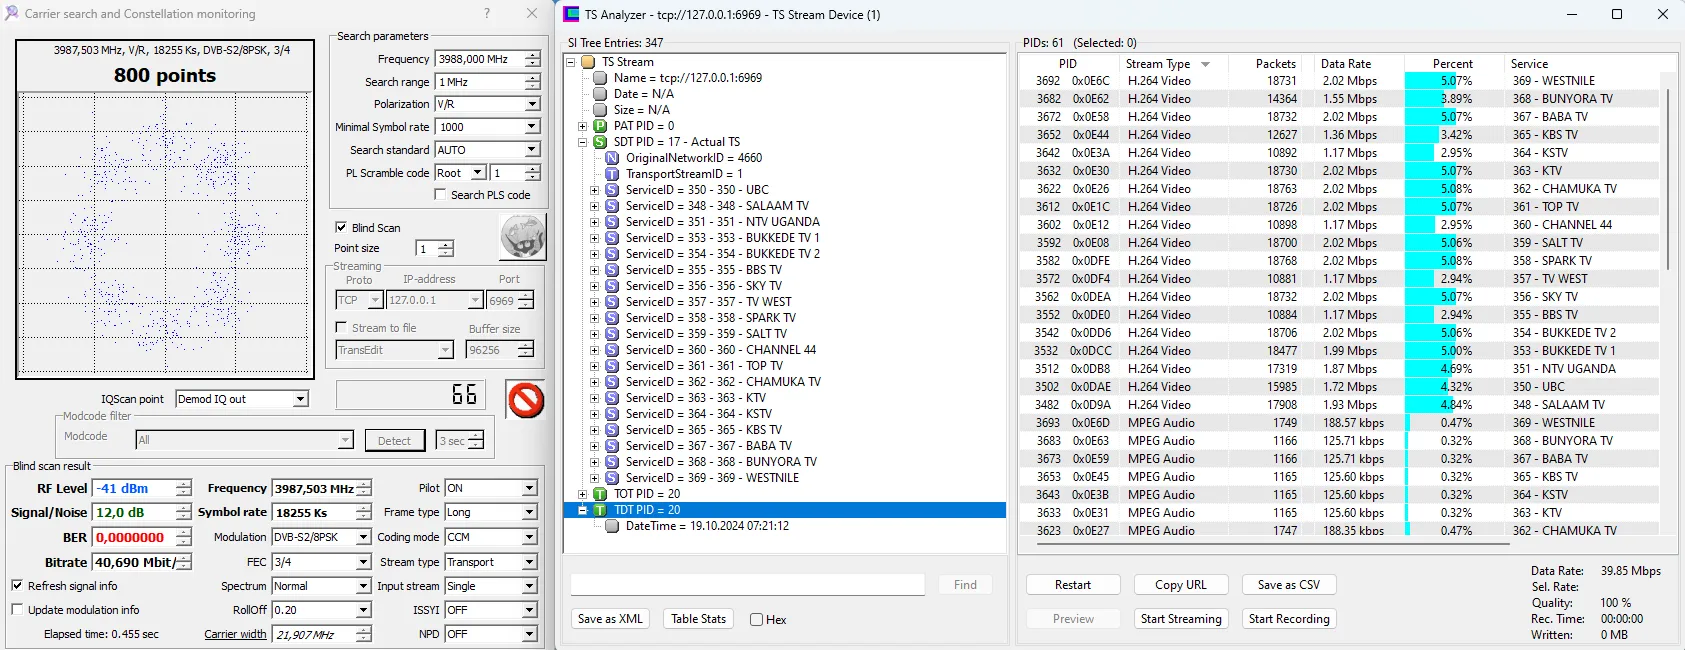Click the Stream Type column header
This screenshot has width=1685, height=650.
click(x=1158, y=63)
